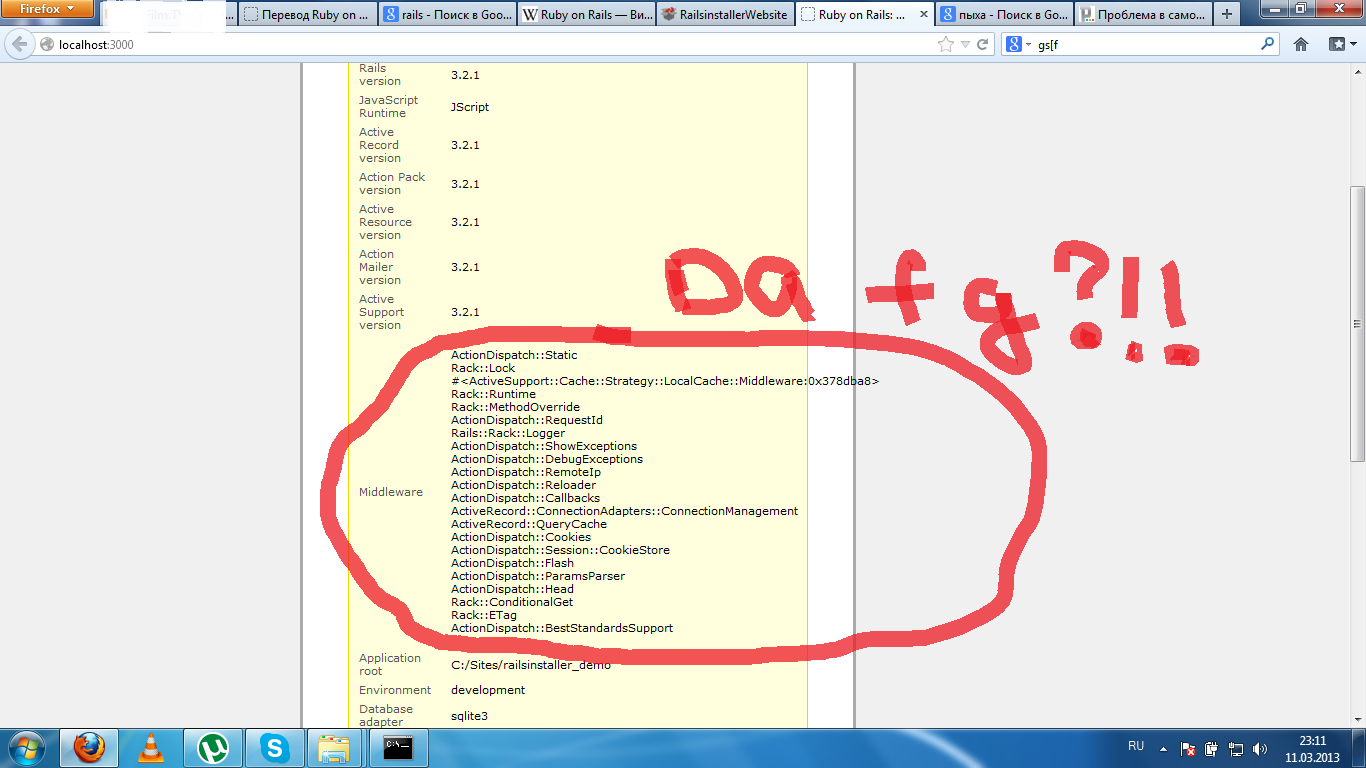Launch VLC media player from taskbar
This screenshot has height=768, width=1366.
pyautogui.click(x=151, y=747)
